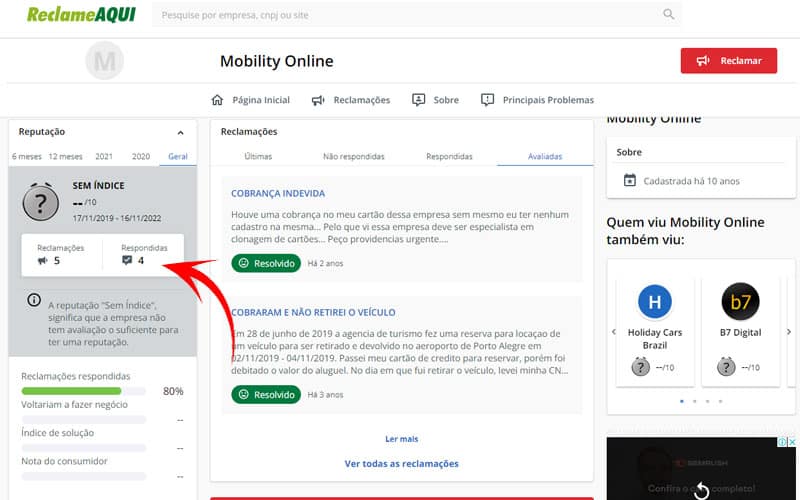Switch to the Avaliadas complaints tab
800x500 pixels.
point(545,157)
